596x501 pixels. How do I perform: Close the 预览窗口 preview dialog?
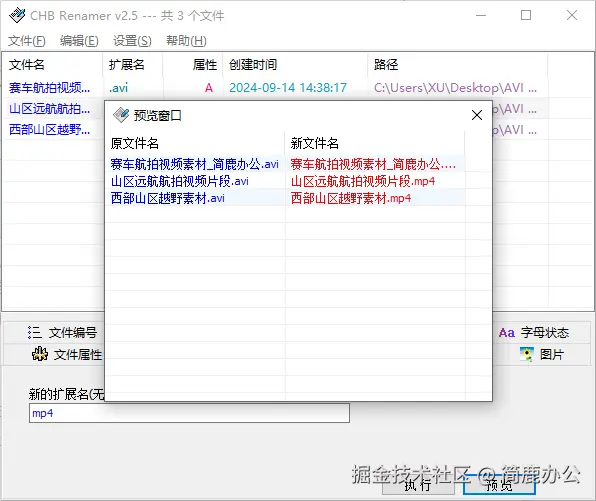477,115
